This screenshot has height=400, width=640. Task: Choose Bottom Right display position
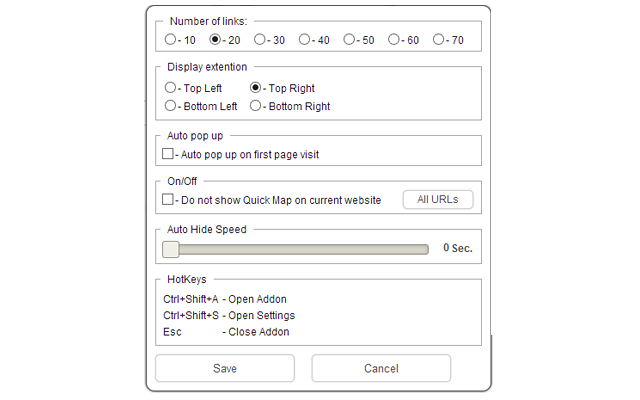coord(256,105)
